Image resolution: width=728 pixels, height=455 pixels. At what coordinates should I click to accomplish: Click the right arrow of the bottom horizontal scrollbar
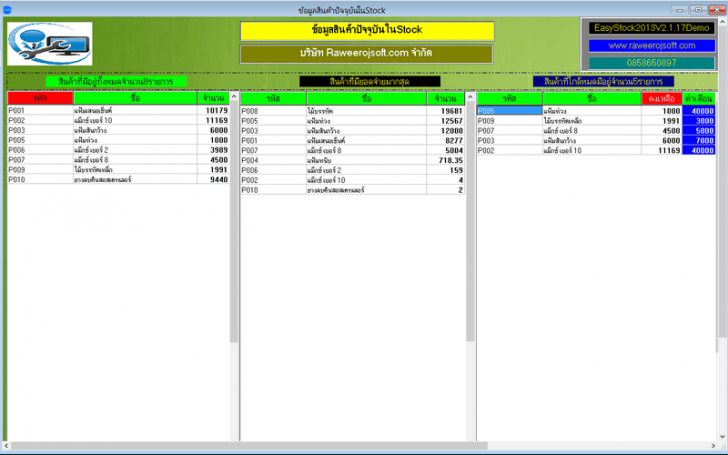point(714,446)
